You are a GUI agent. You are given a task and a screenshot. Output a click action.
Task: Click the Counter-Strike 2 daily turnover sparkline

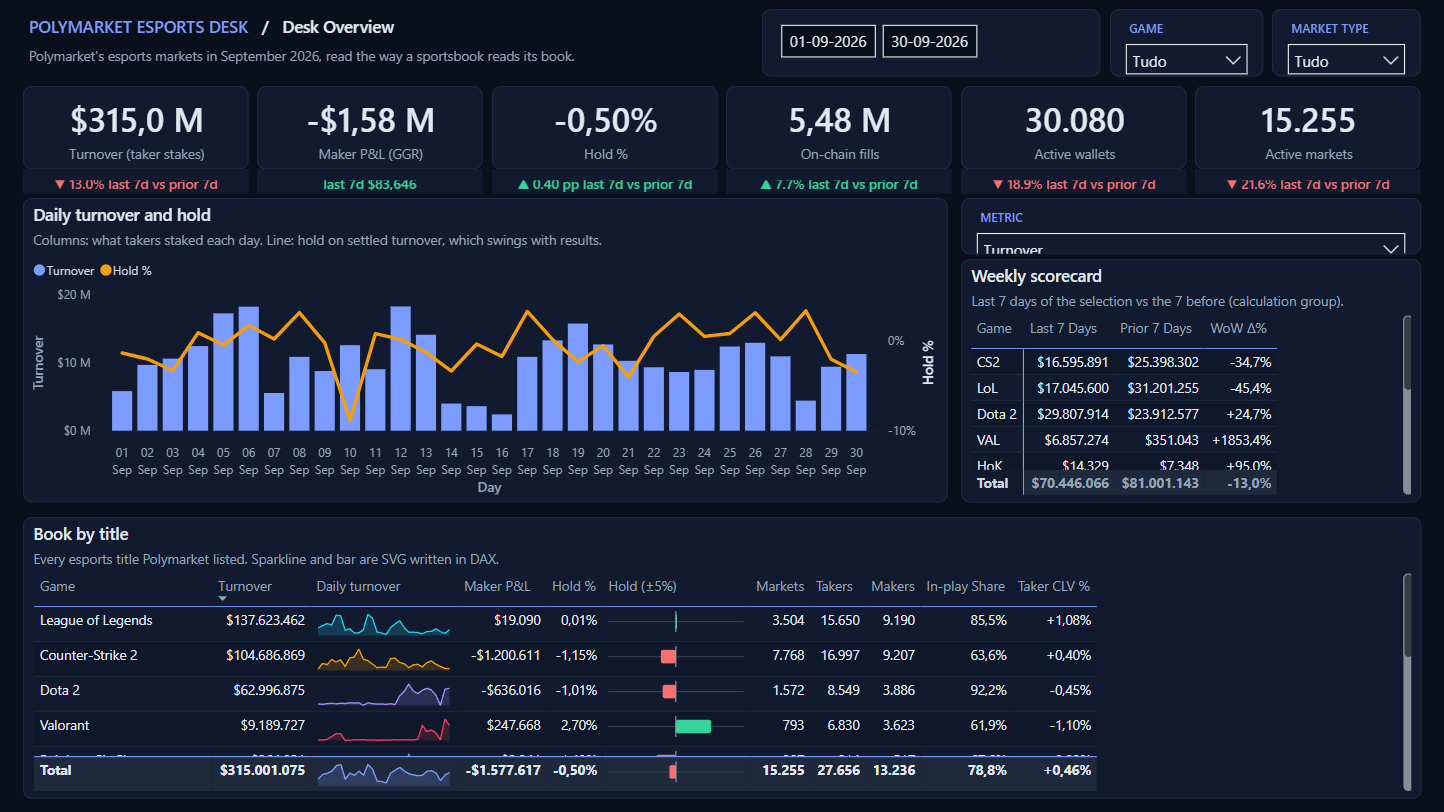pos(384,659)
